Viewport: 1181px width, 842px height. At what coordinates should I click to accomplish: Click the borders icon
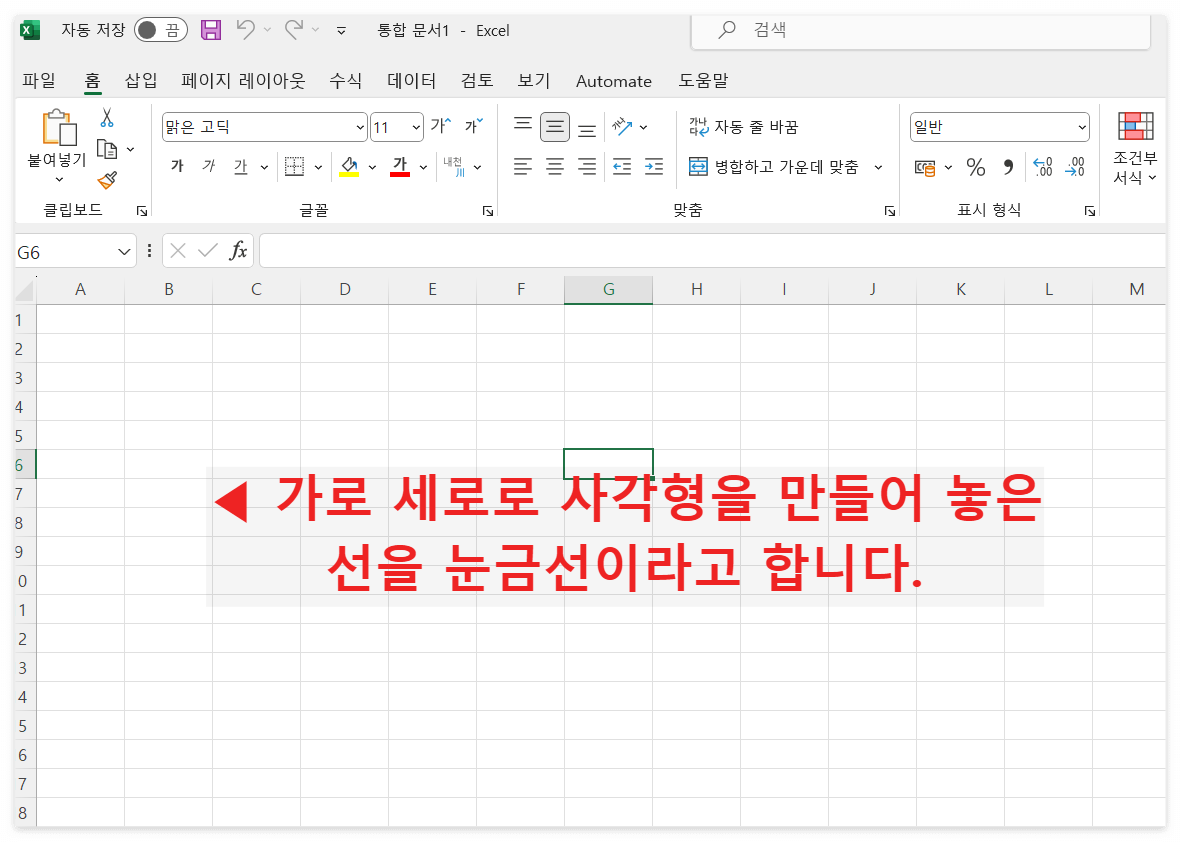[294, 166]
